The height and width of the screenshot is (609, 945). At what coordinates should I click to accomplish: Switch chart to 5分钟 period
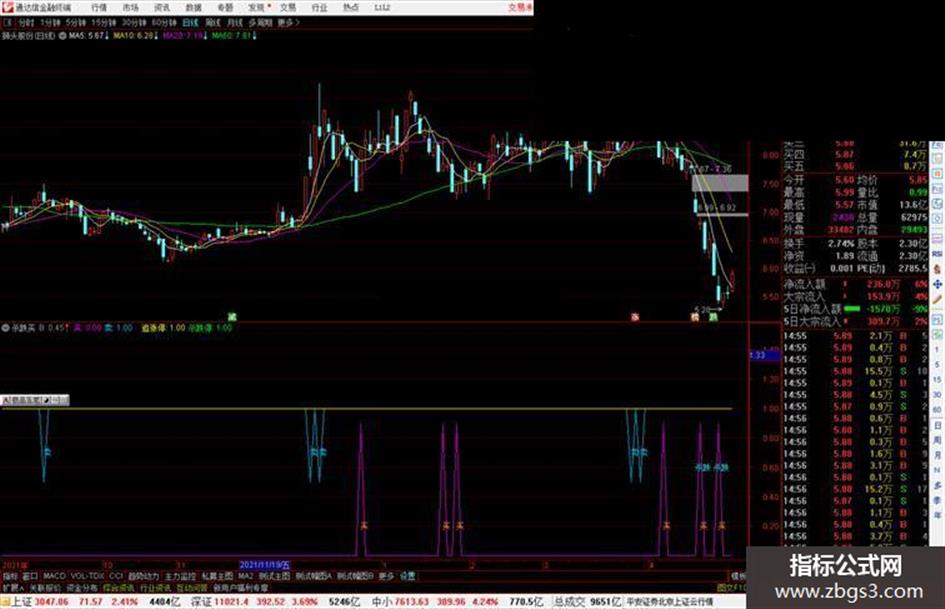point(75,22)
